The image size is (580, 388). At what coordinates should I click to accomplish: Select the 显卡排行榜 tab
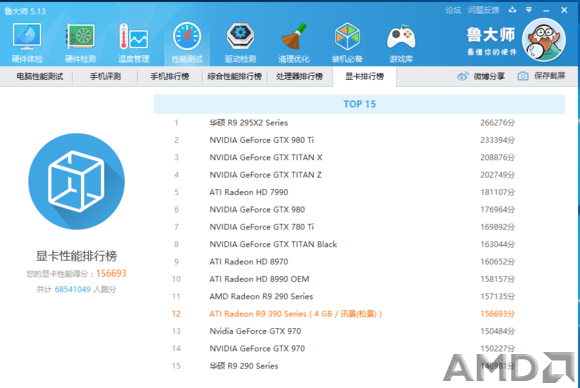[x=364, y=77]
